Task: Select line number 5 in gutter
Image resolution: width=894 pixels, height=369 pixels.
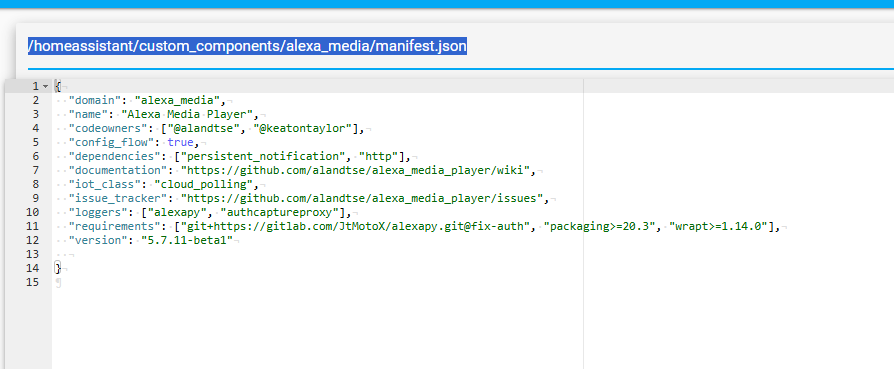Action: tap(36, 142)
